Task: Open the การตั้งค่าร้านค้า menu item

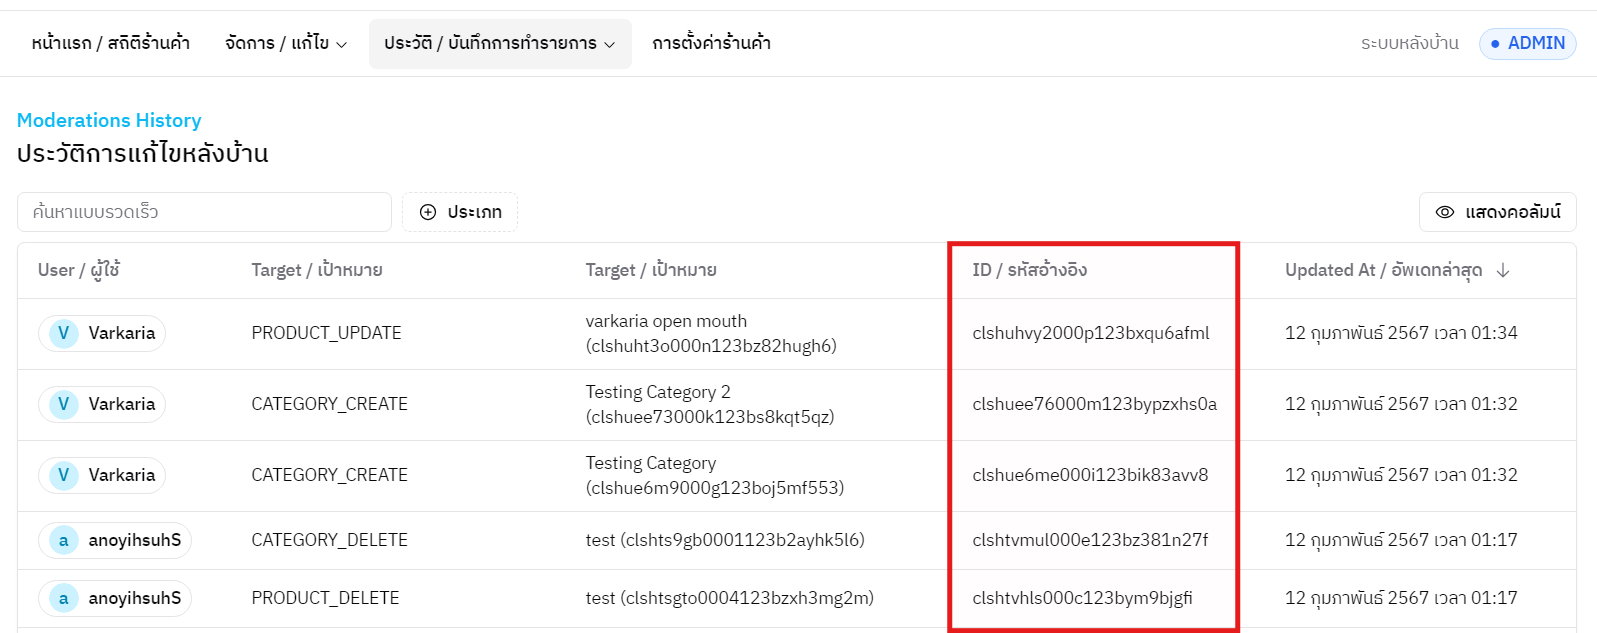Action: (x=711, y=43)
